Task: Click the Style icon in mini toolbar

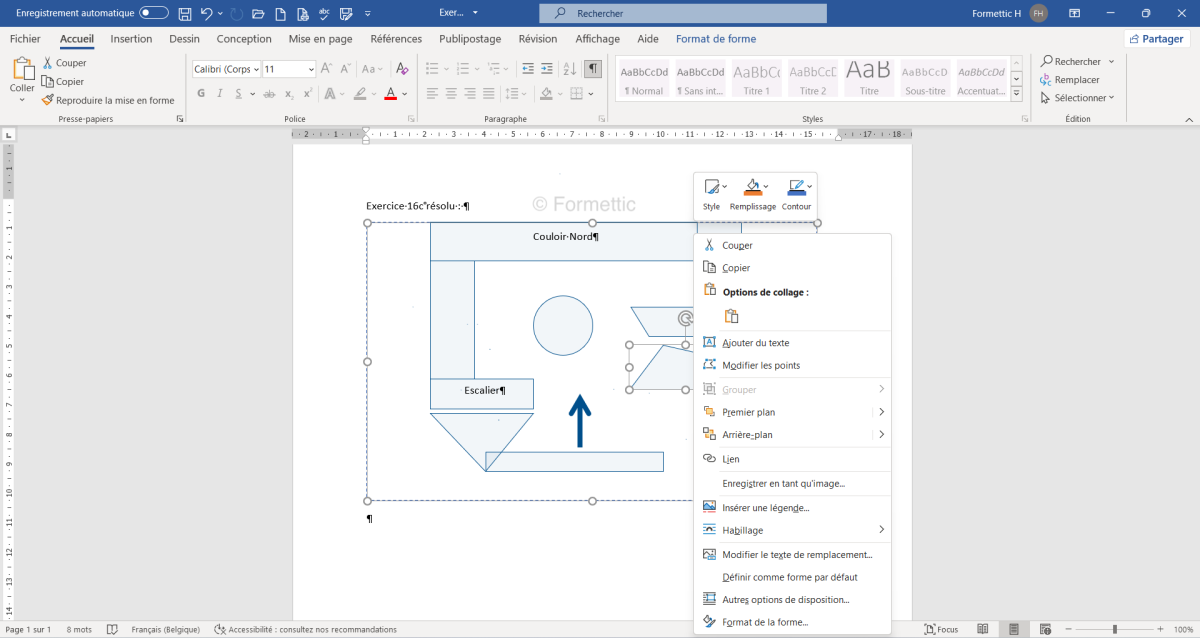Action: [x=711, y=187]
